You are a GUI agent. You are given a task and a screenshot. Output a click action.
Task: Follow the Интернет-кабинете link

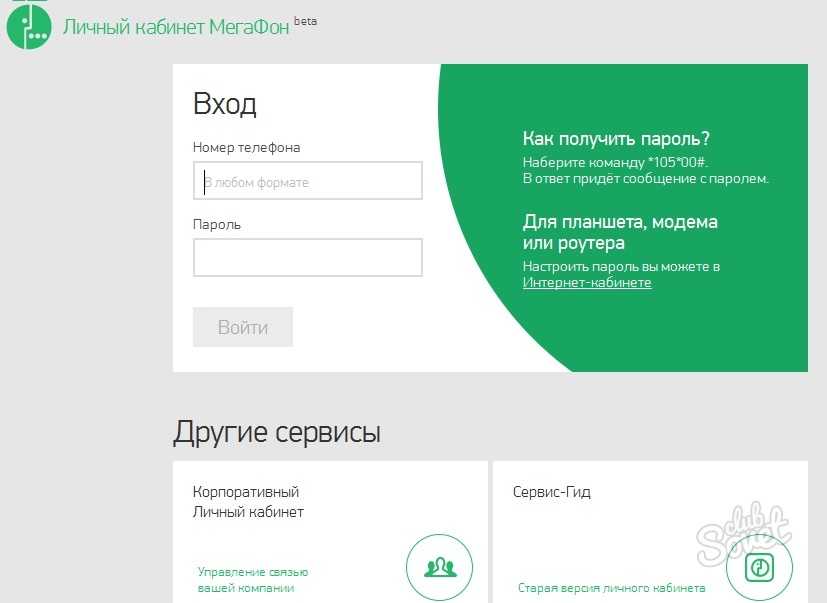[587, 283]
